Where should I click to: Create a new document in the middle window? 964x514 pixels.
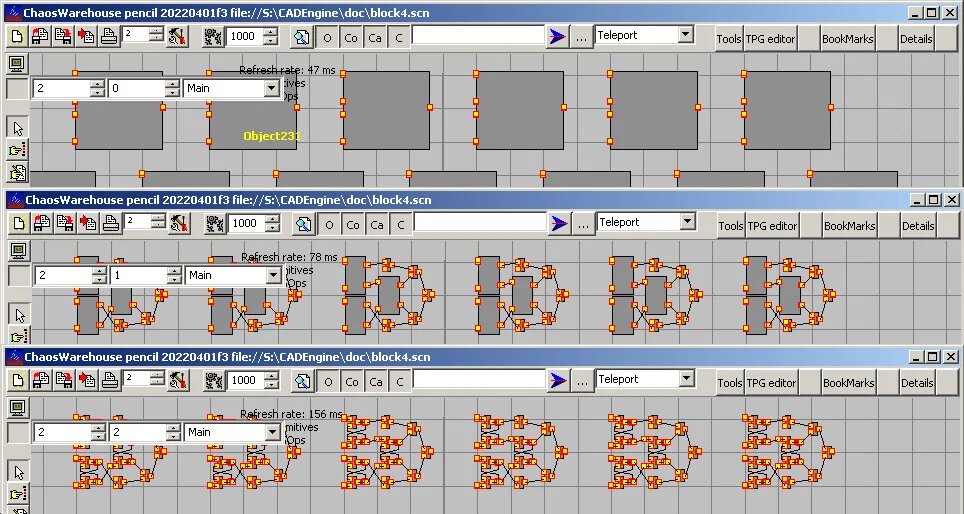[19, 223]
